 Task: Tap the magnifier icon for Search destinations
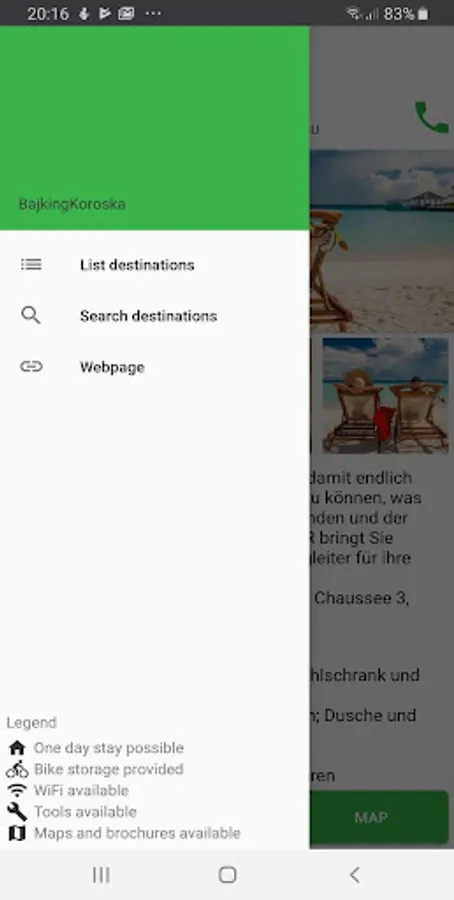pyautogui.click(x=31, y=315)
